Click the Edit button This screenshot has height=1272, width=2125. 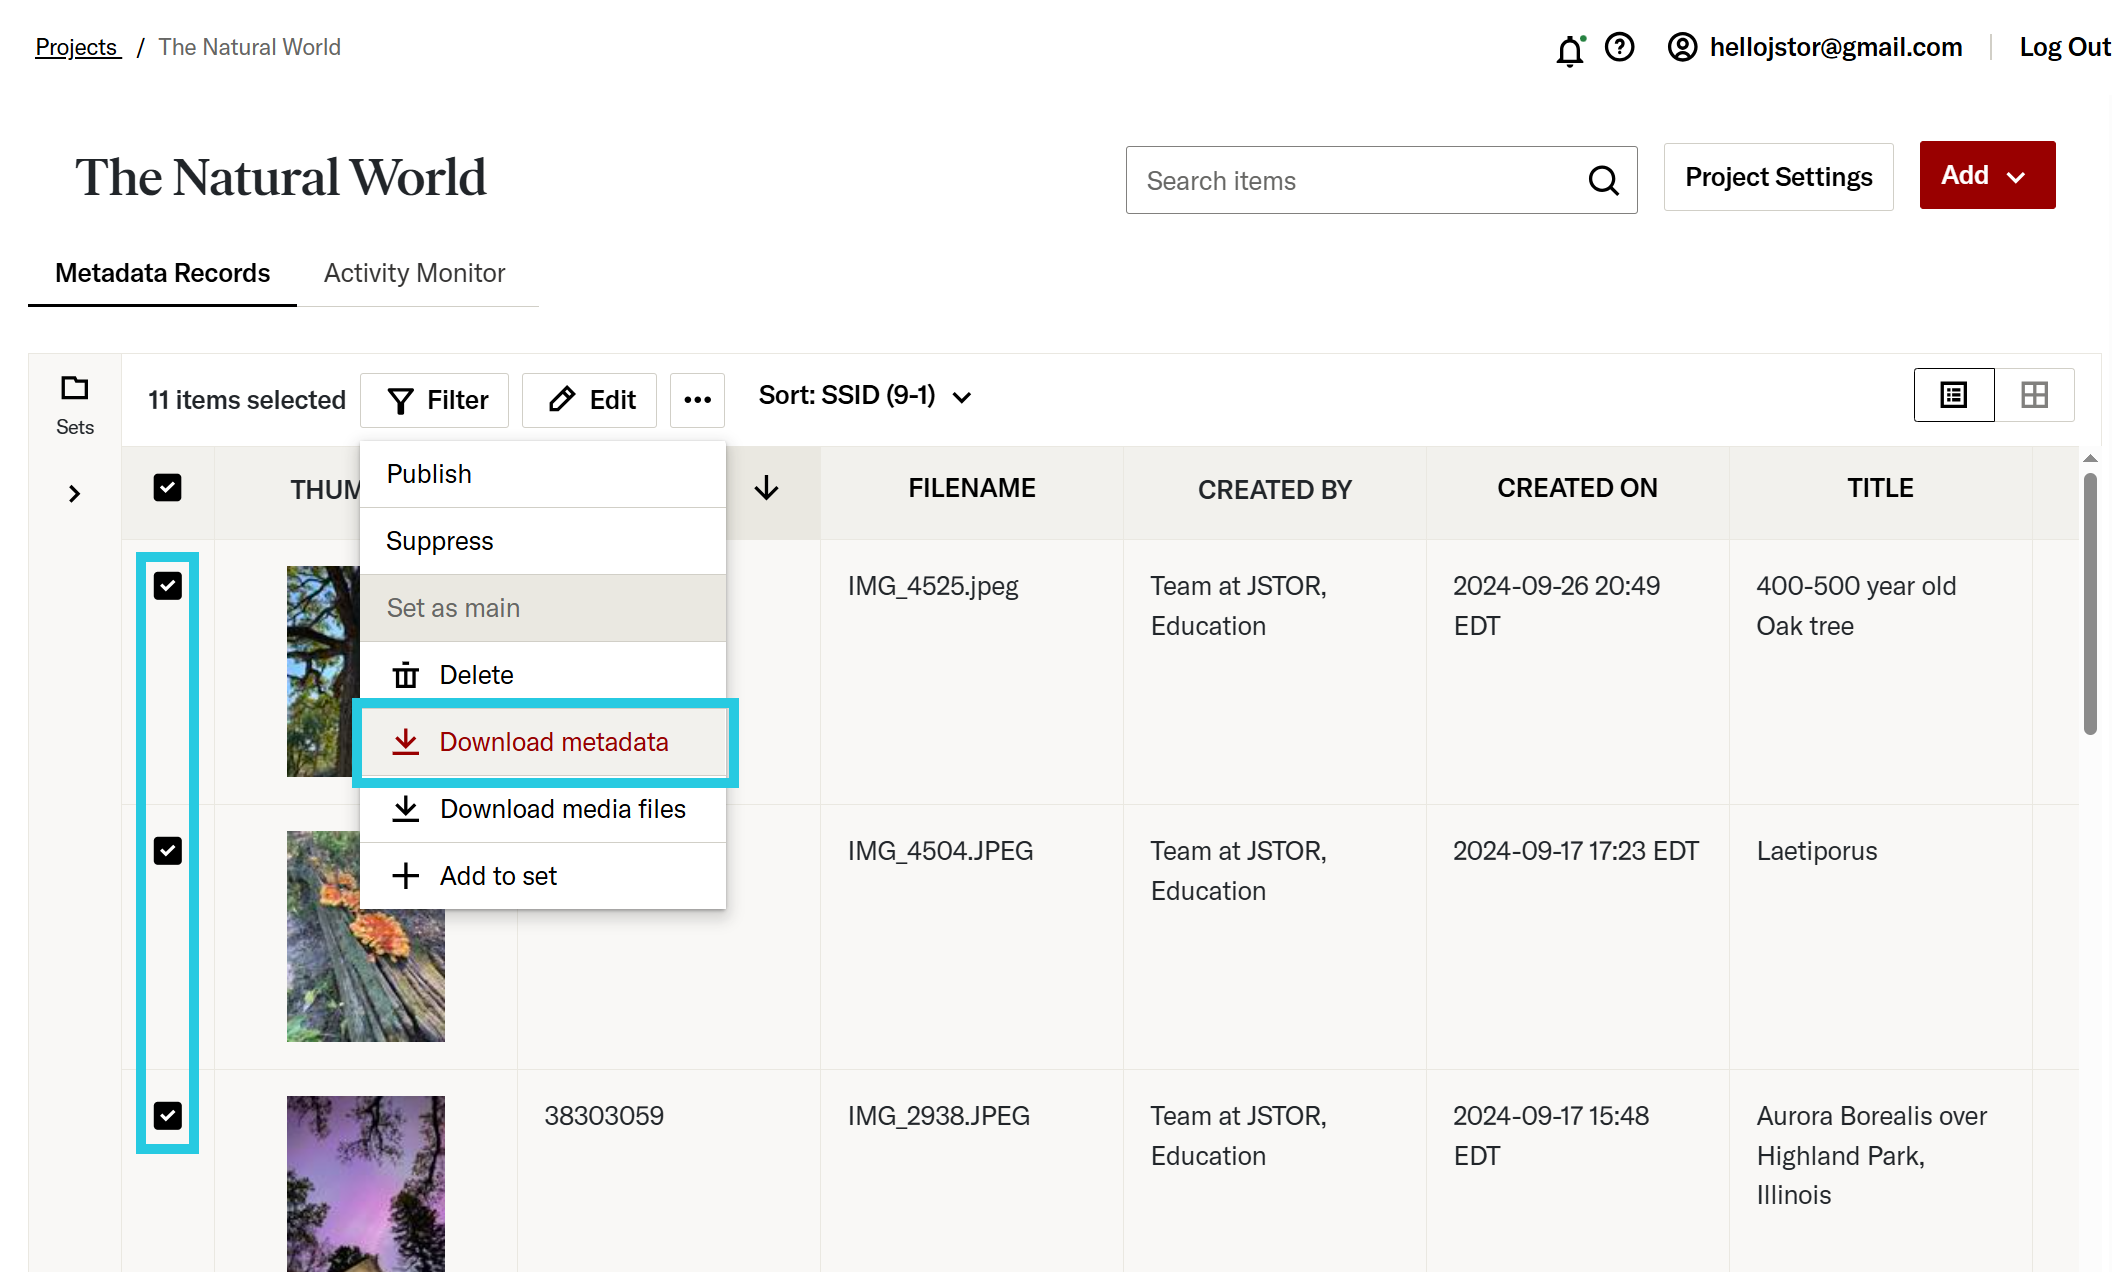pos(589,400)
